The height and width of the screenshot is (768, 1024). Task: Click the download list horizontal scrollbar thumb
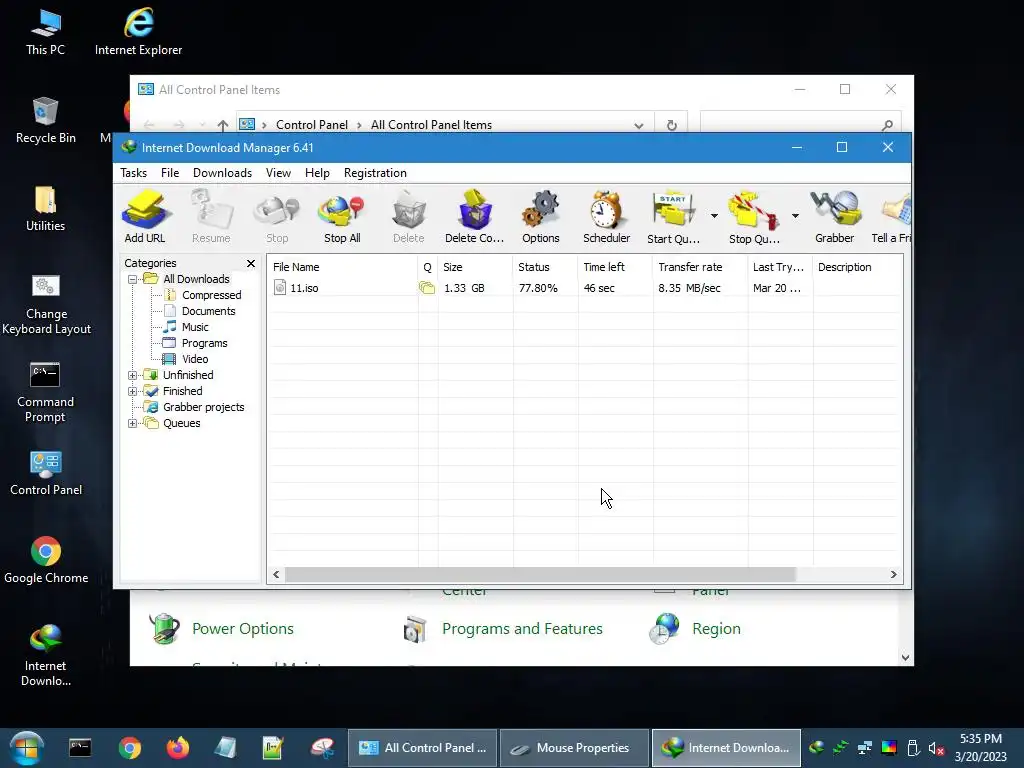(x=540, y=575)
